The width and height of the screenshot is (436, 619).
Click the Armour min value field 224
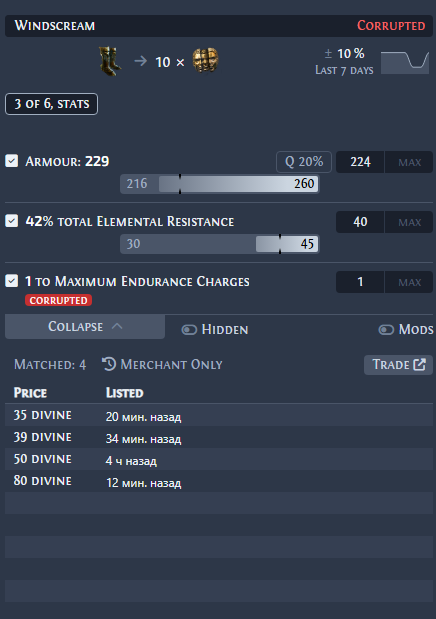pyautogui.click(x=360, y=162)
